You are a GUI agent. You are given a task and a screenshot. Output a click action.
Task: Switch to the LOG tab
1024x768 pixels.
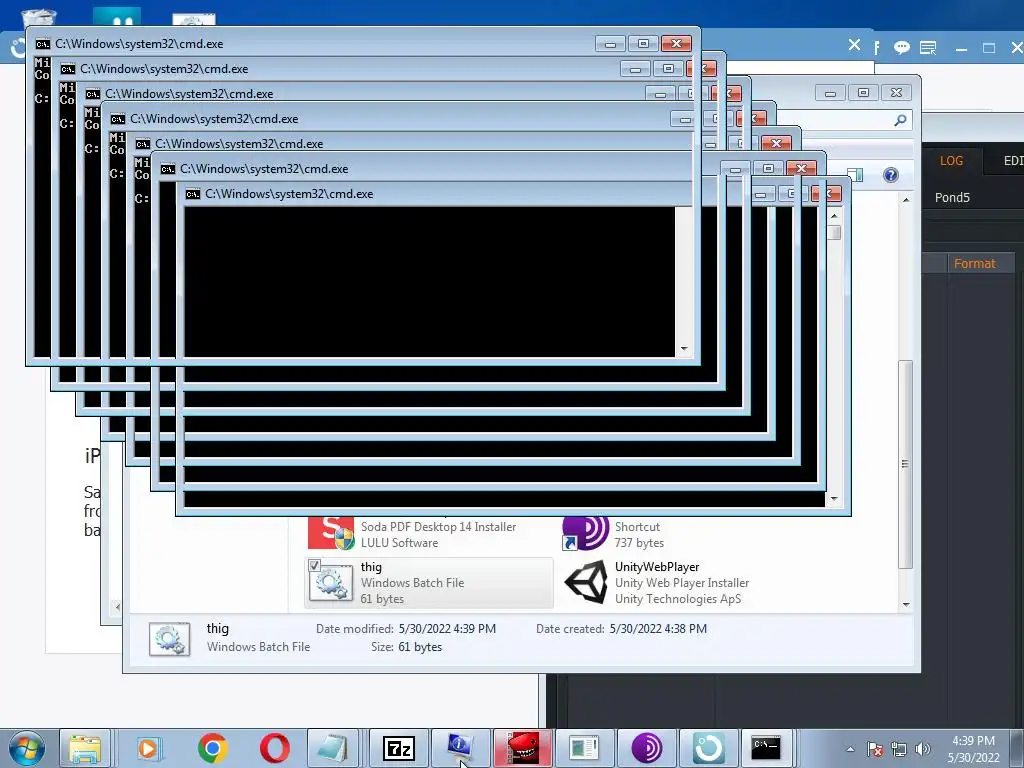pos(951,161)
